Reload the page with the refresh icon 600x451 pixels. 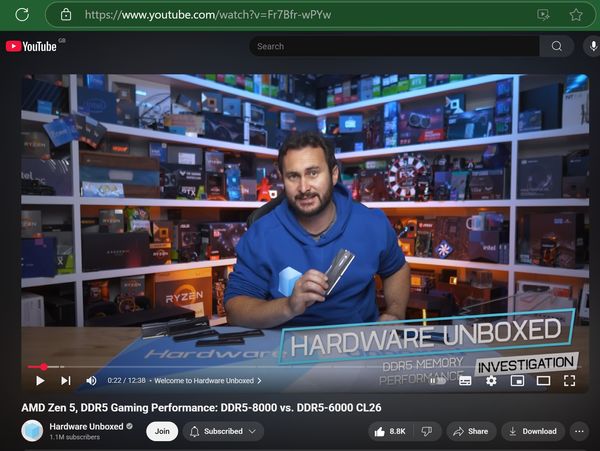click(x=22, y=15)
